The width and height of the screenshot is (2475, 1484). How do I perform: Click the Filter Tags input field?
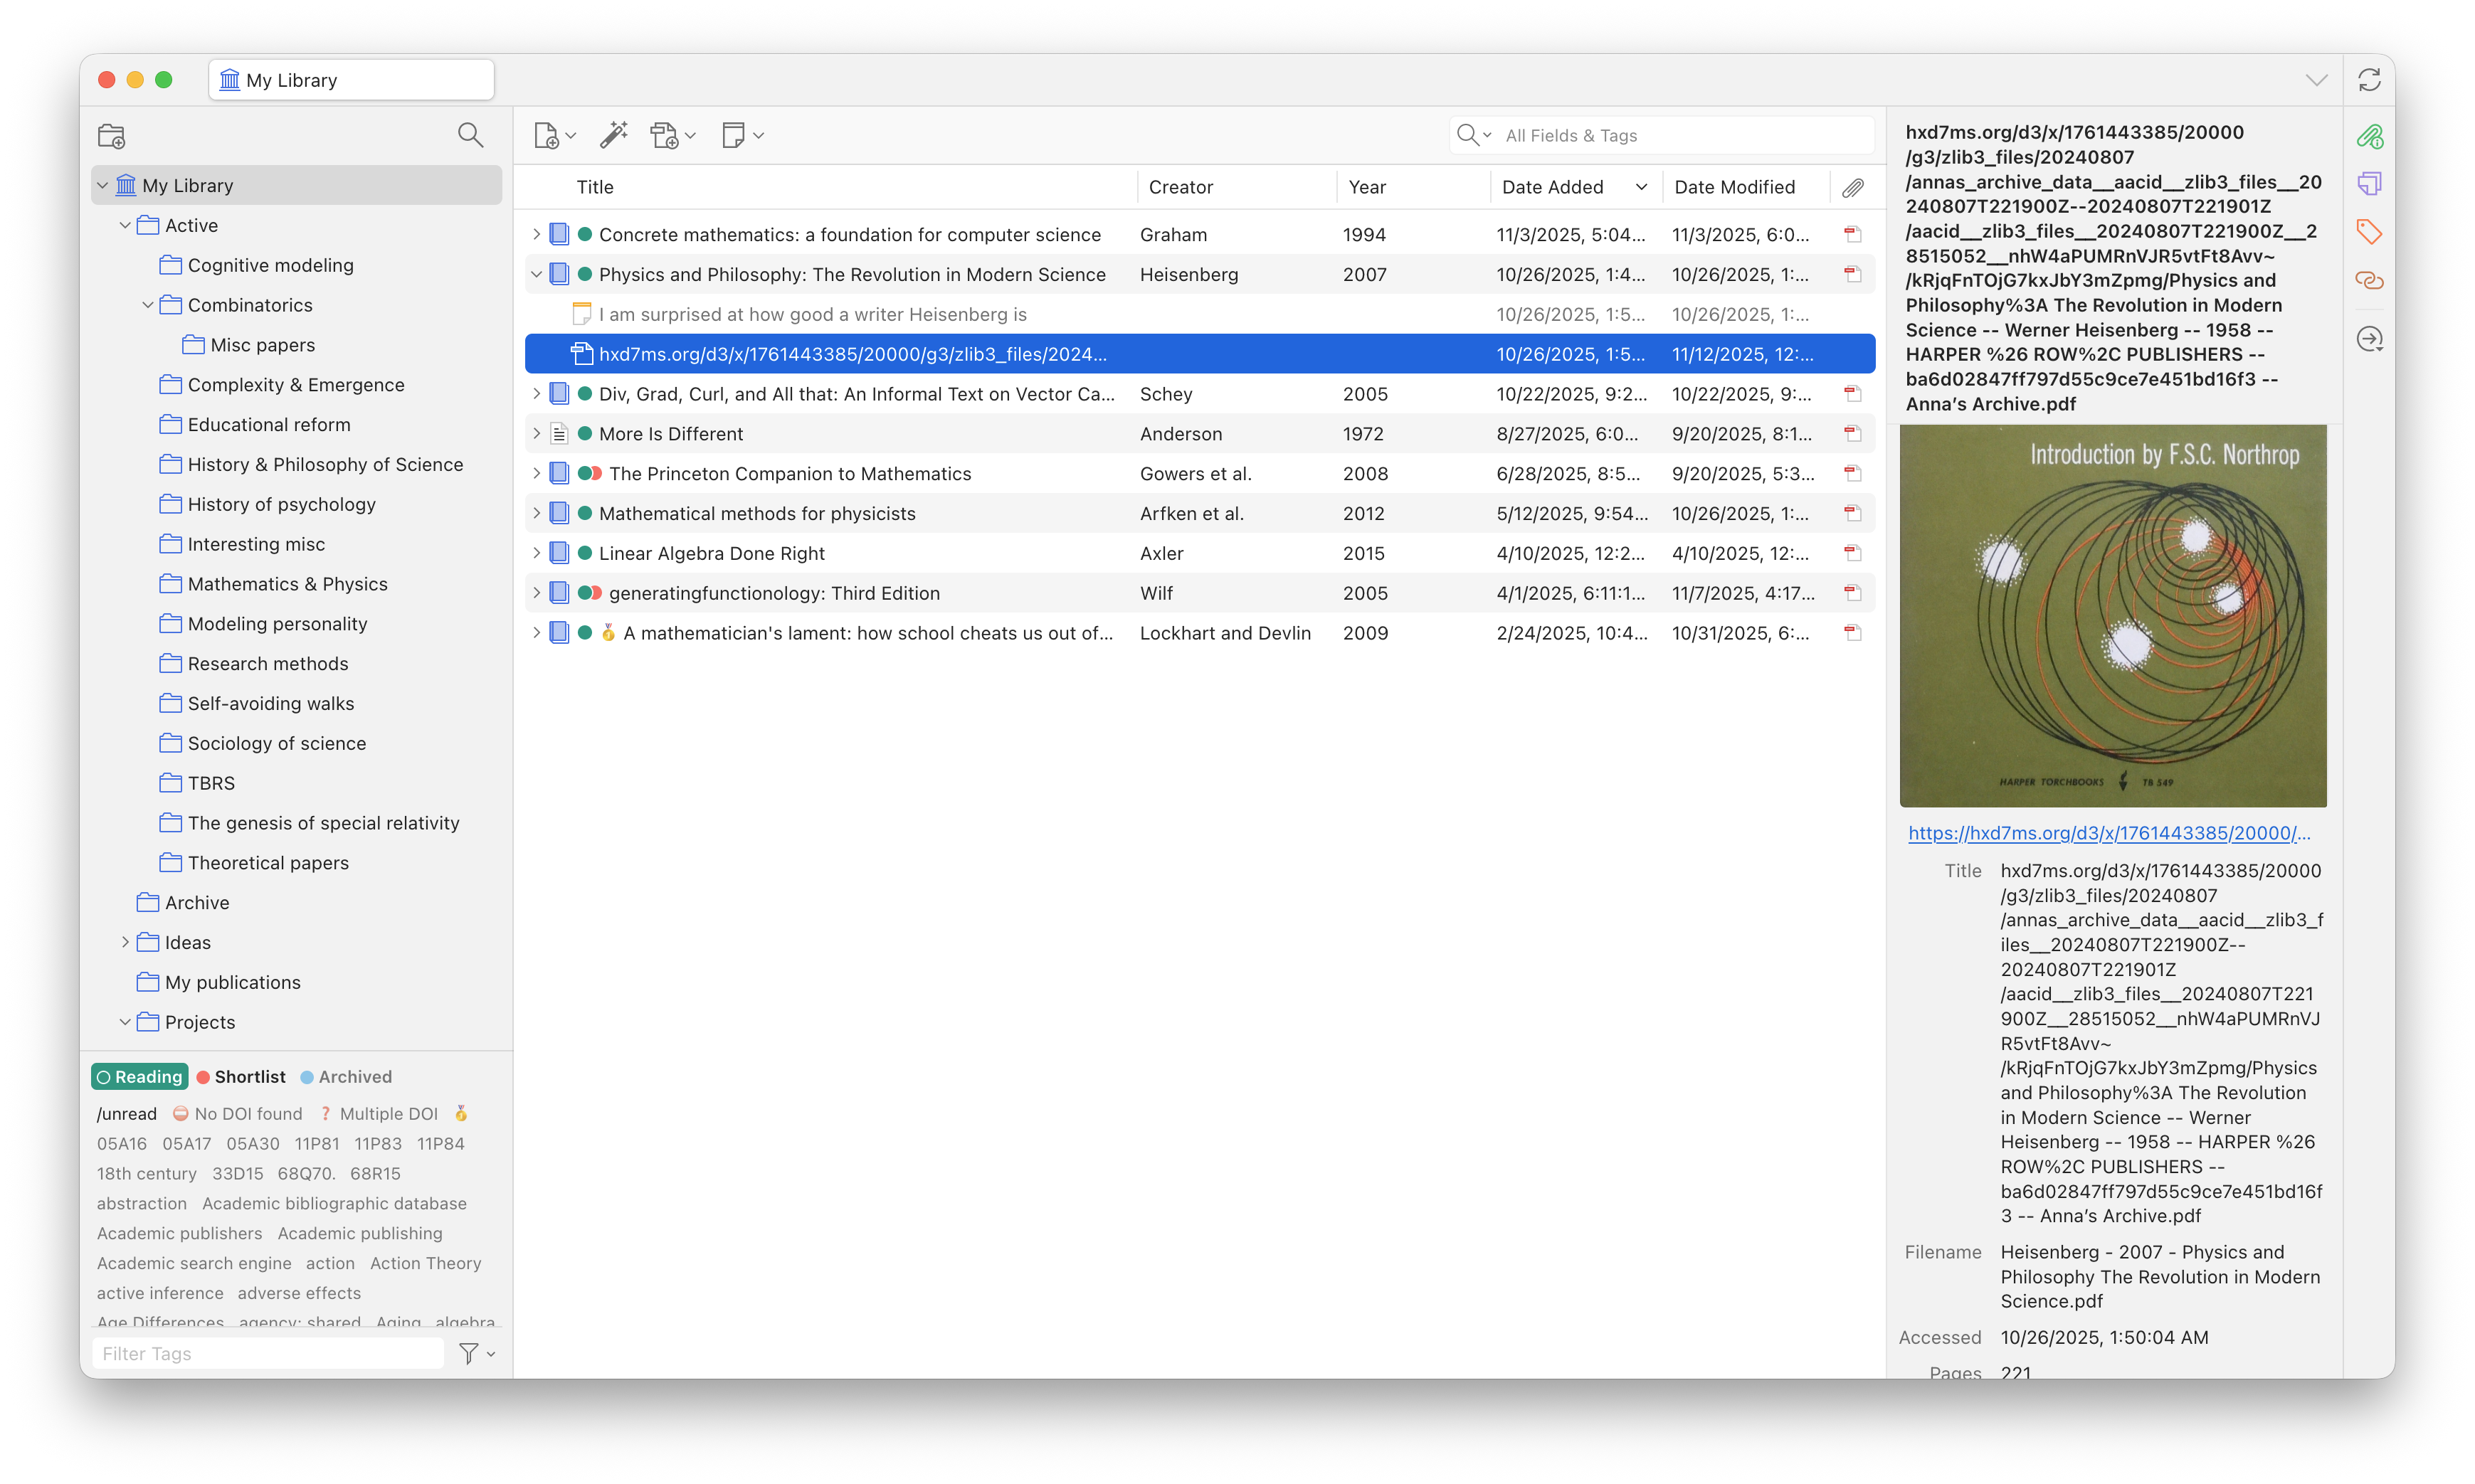(x=268, y=1354)
